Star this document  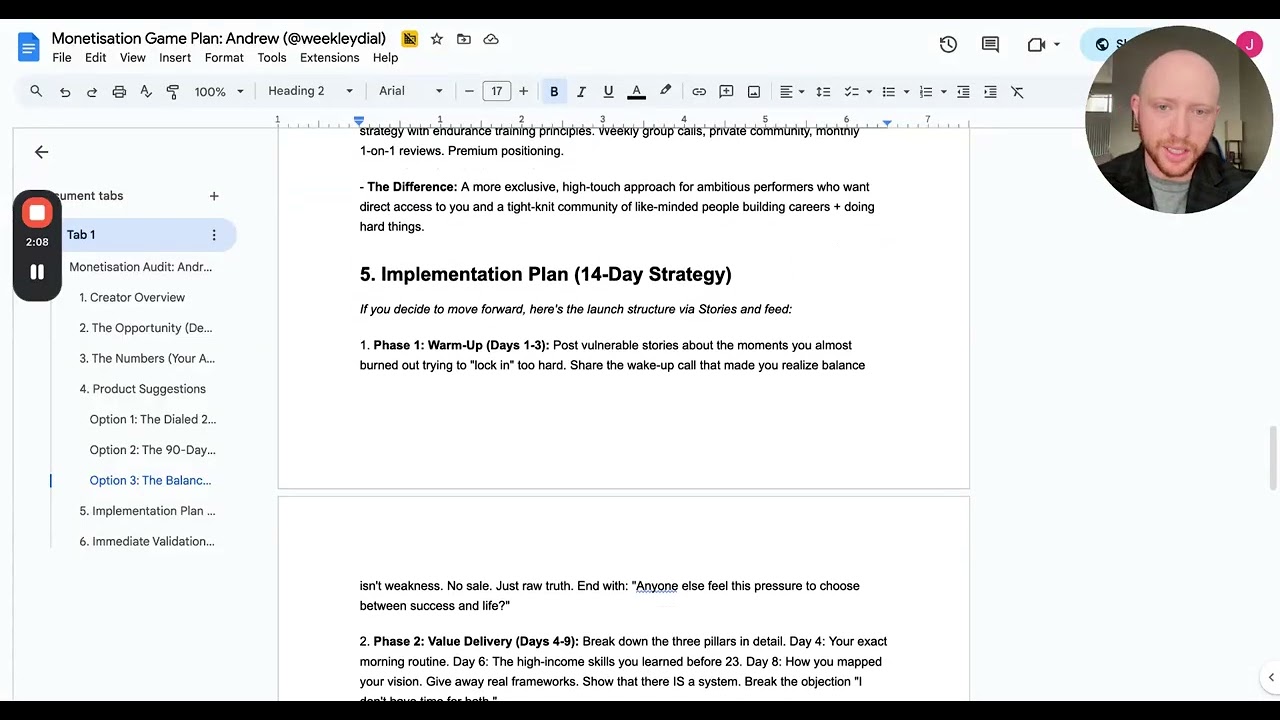click(437, 39)
